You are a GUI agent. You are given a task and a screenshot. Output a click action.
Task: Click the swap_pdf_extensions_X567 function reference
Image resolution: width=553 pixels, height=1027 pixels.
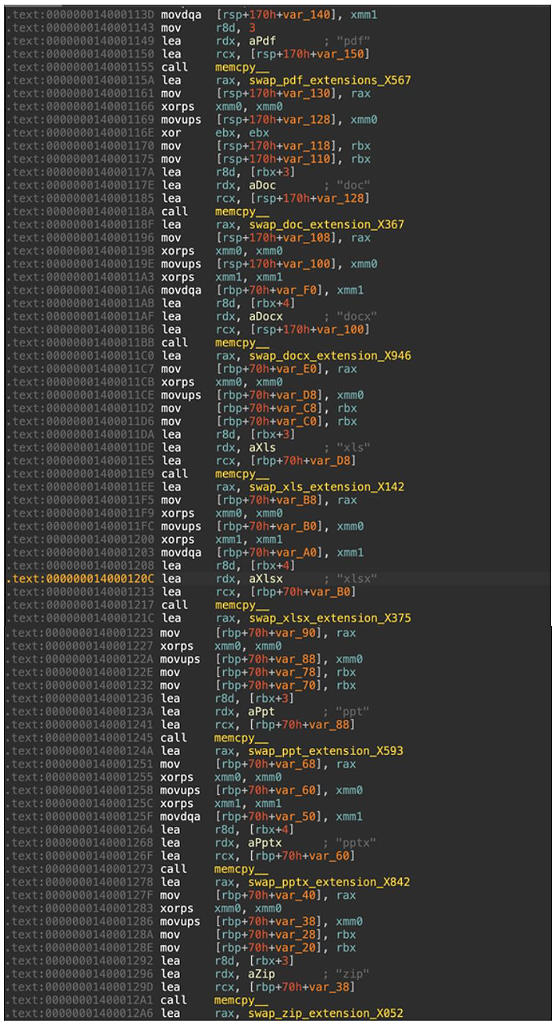313,81
